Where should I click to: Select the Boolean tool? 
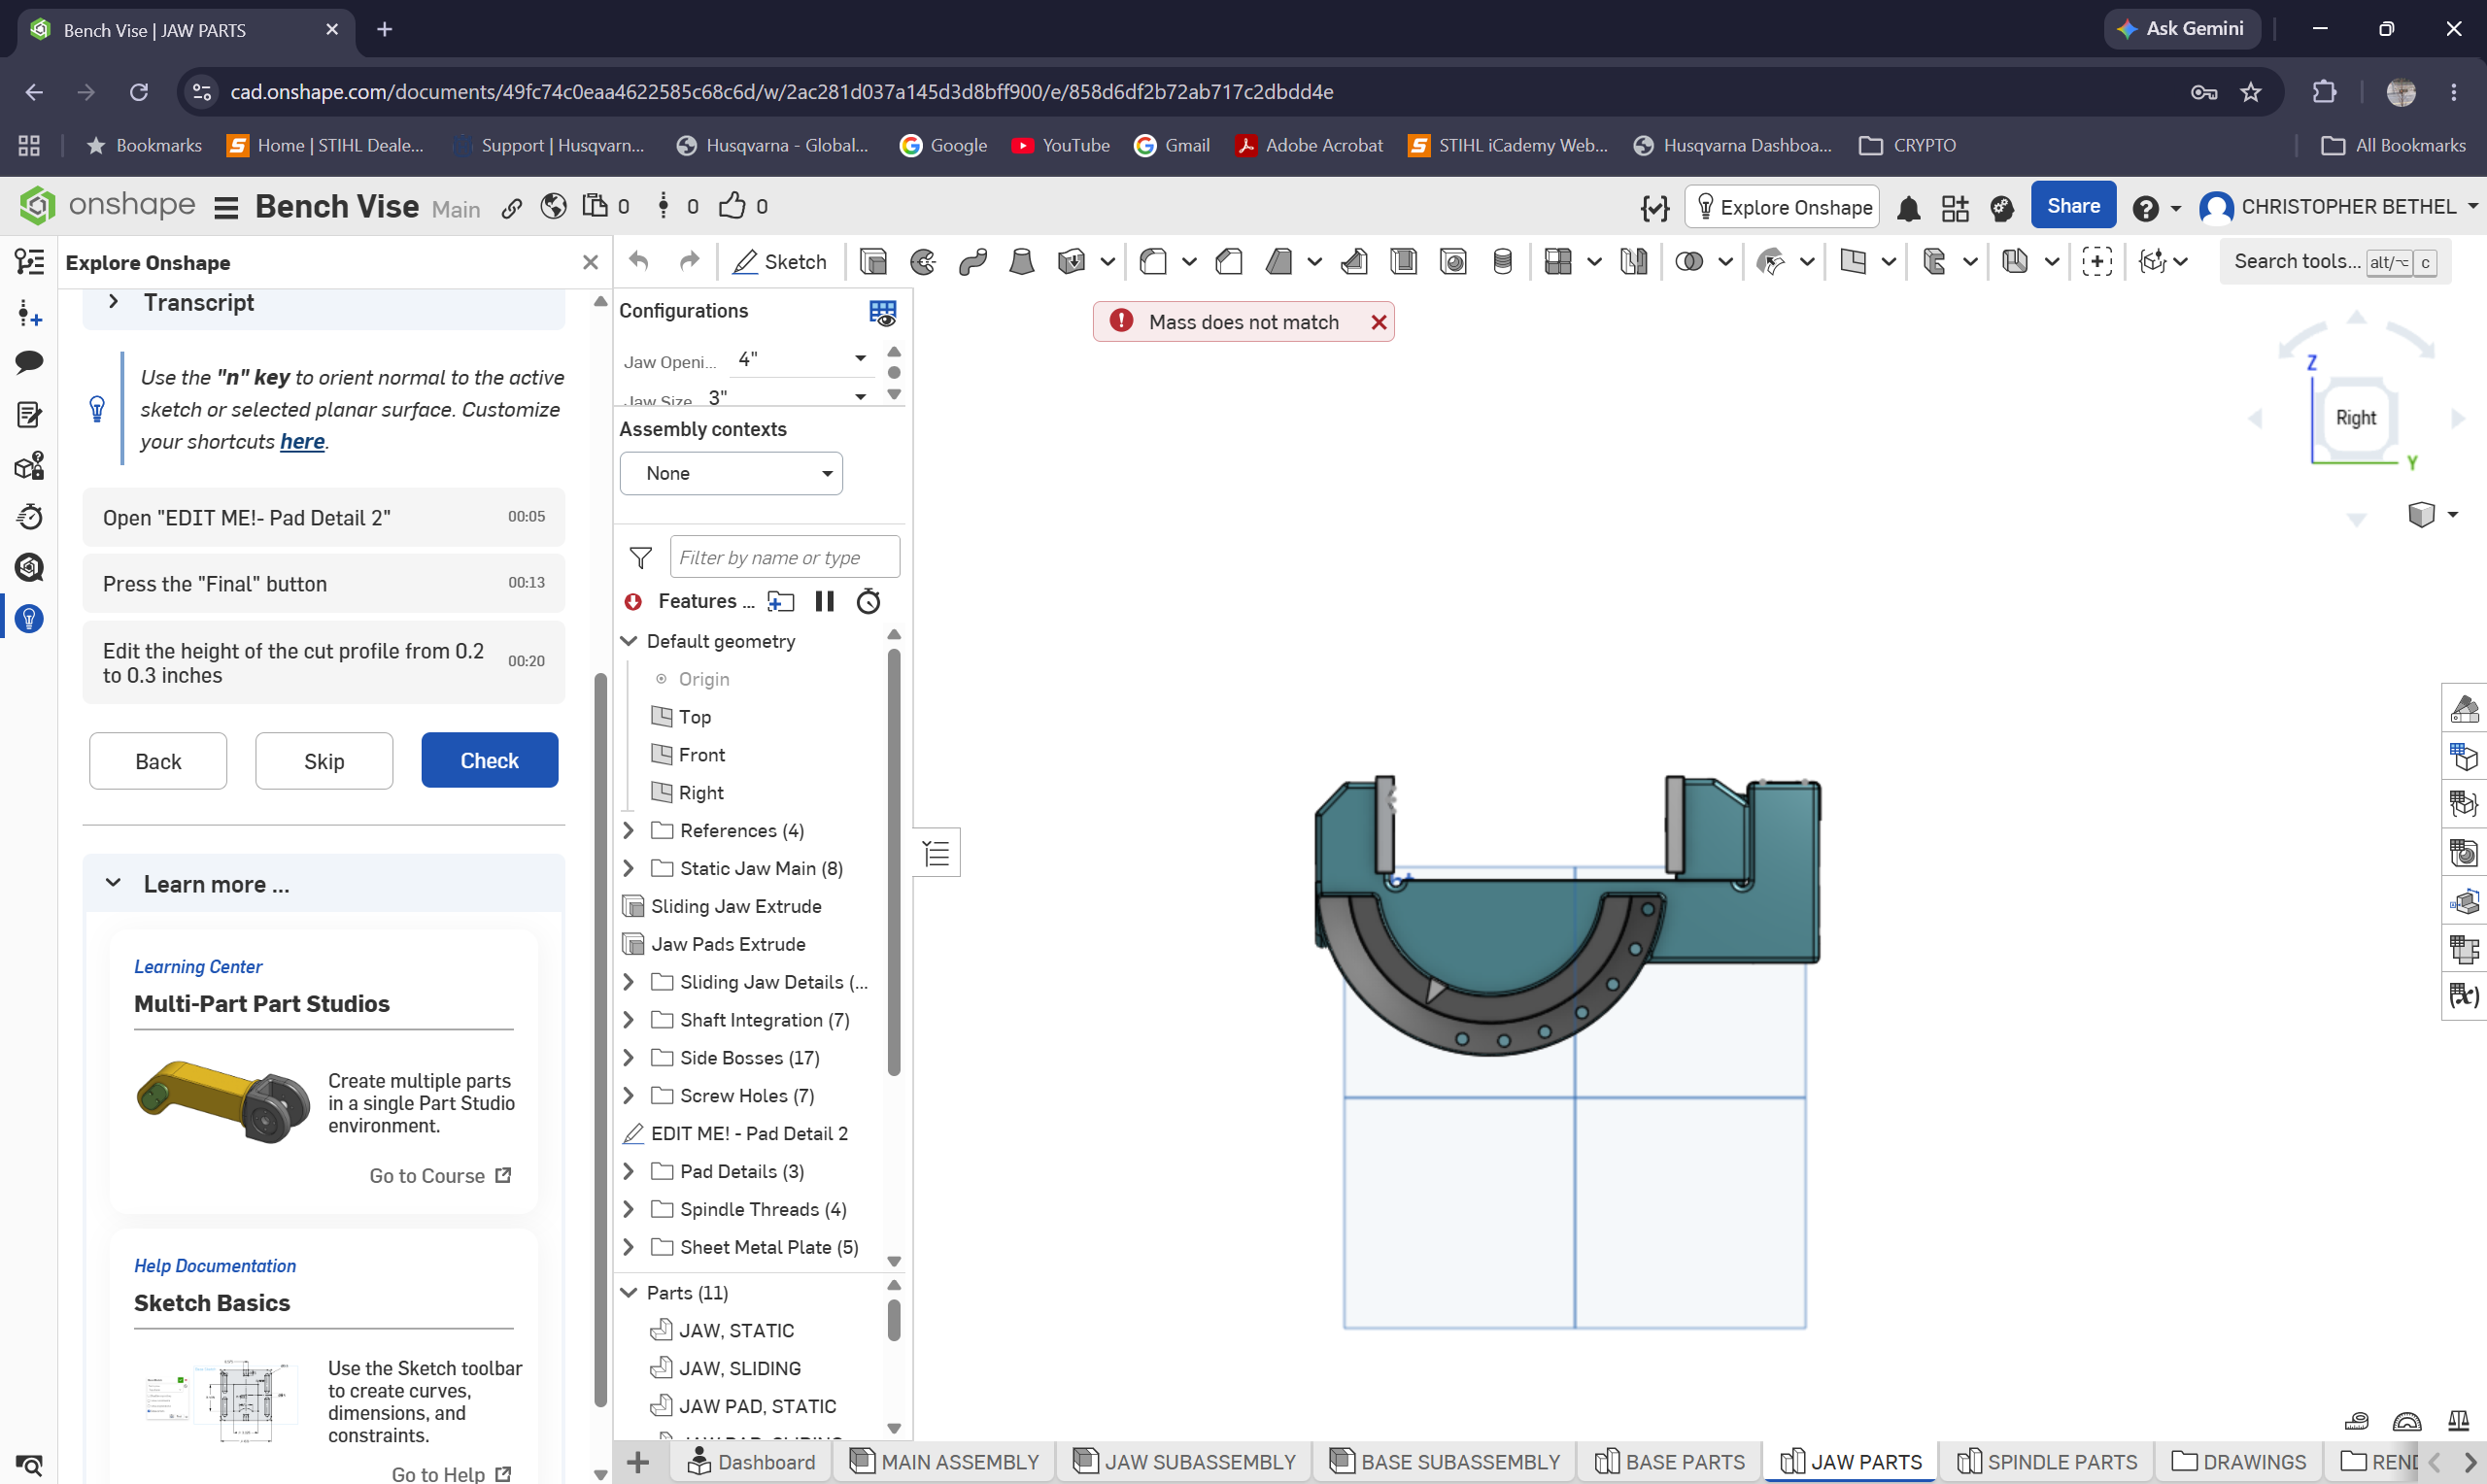1689,262
